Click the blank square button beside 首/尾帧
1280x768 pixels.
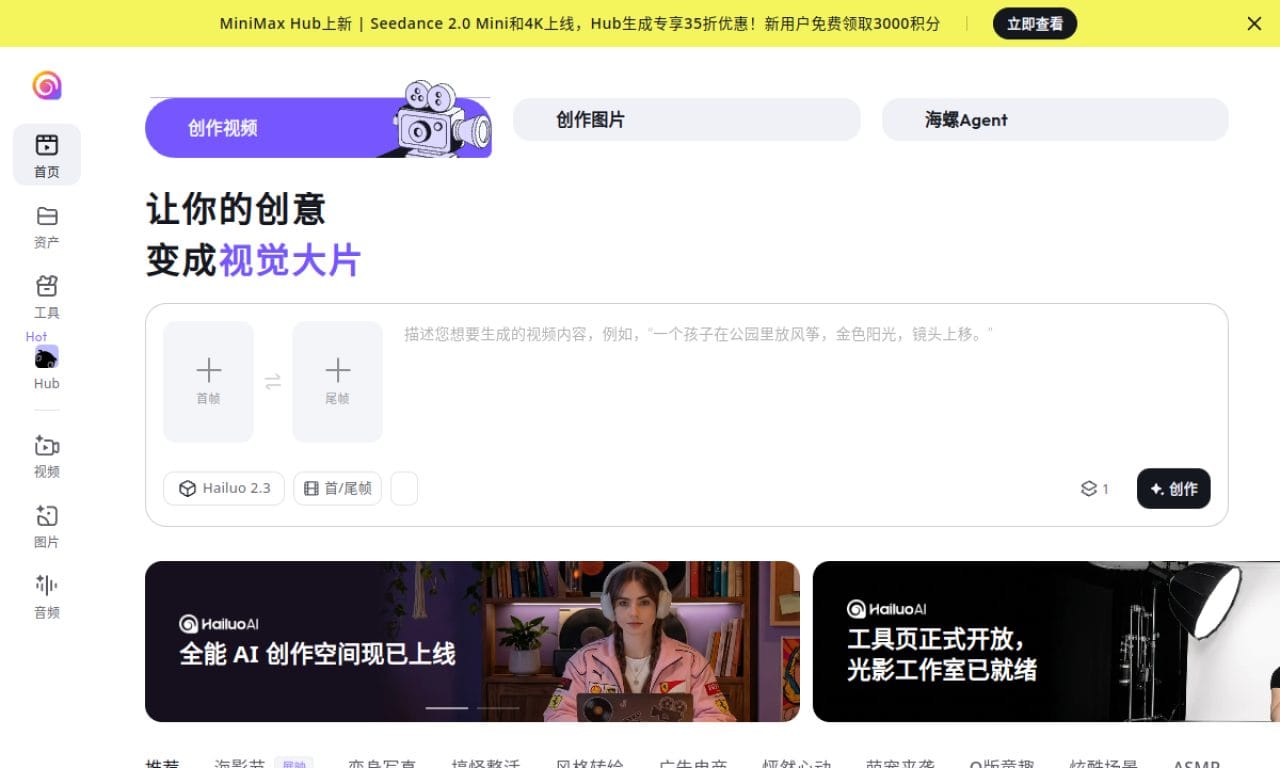coord(404,488)
